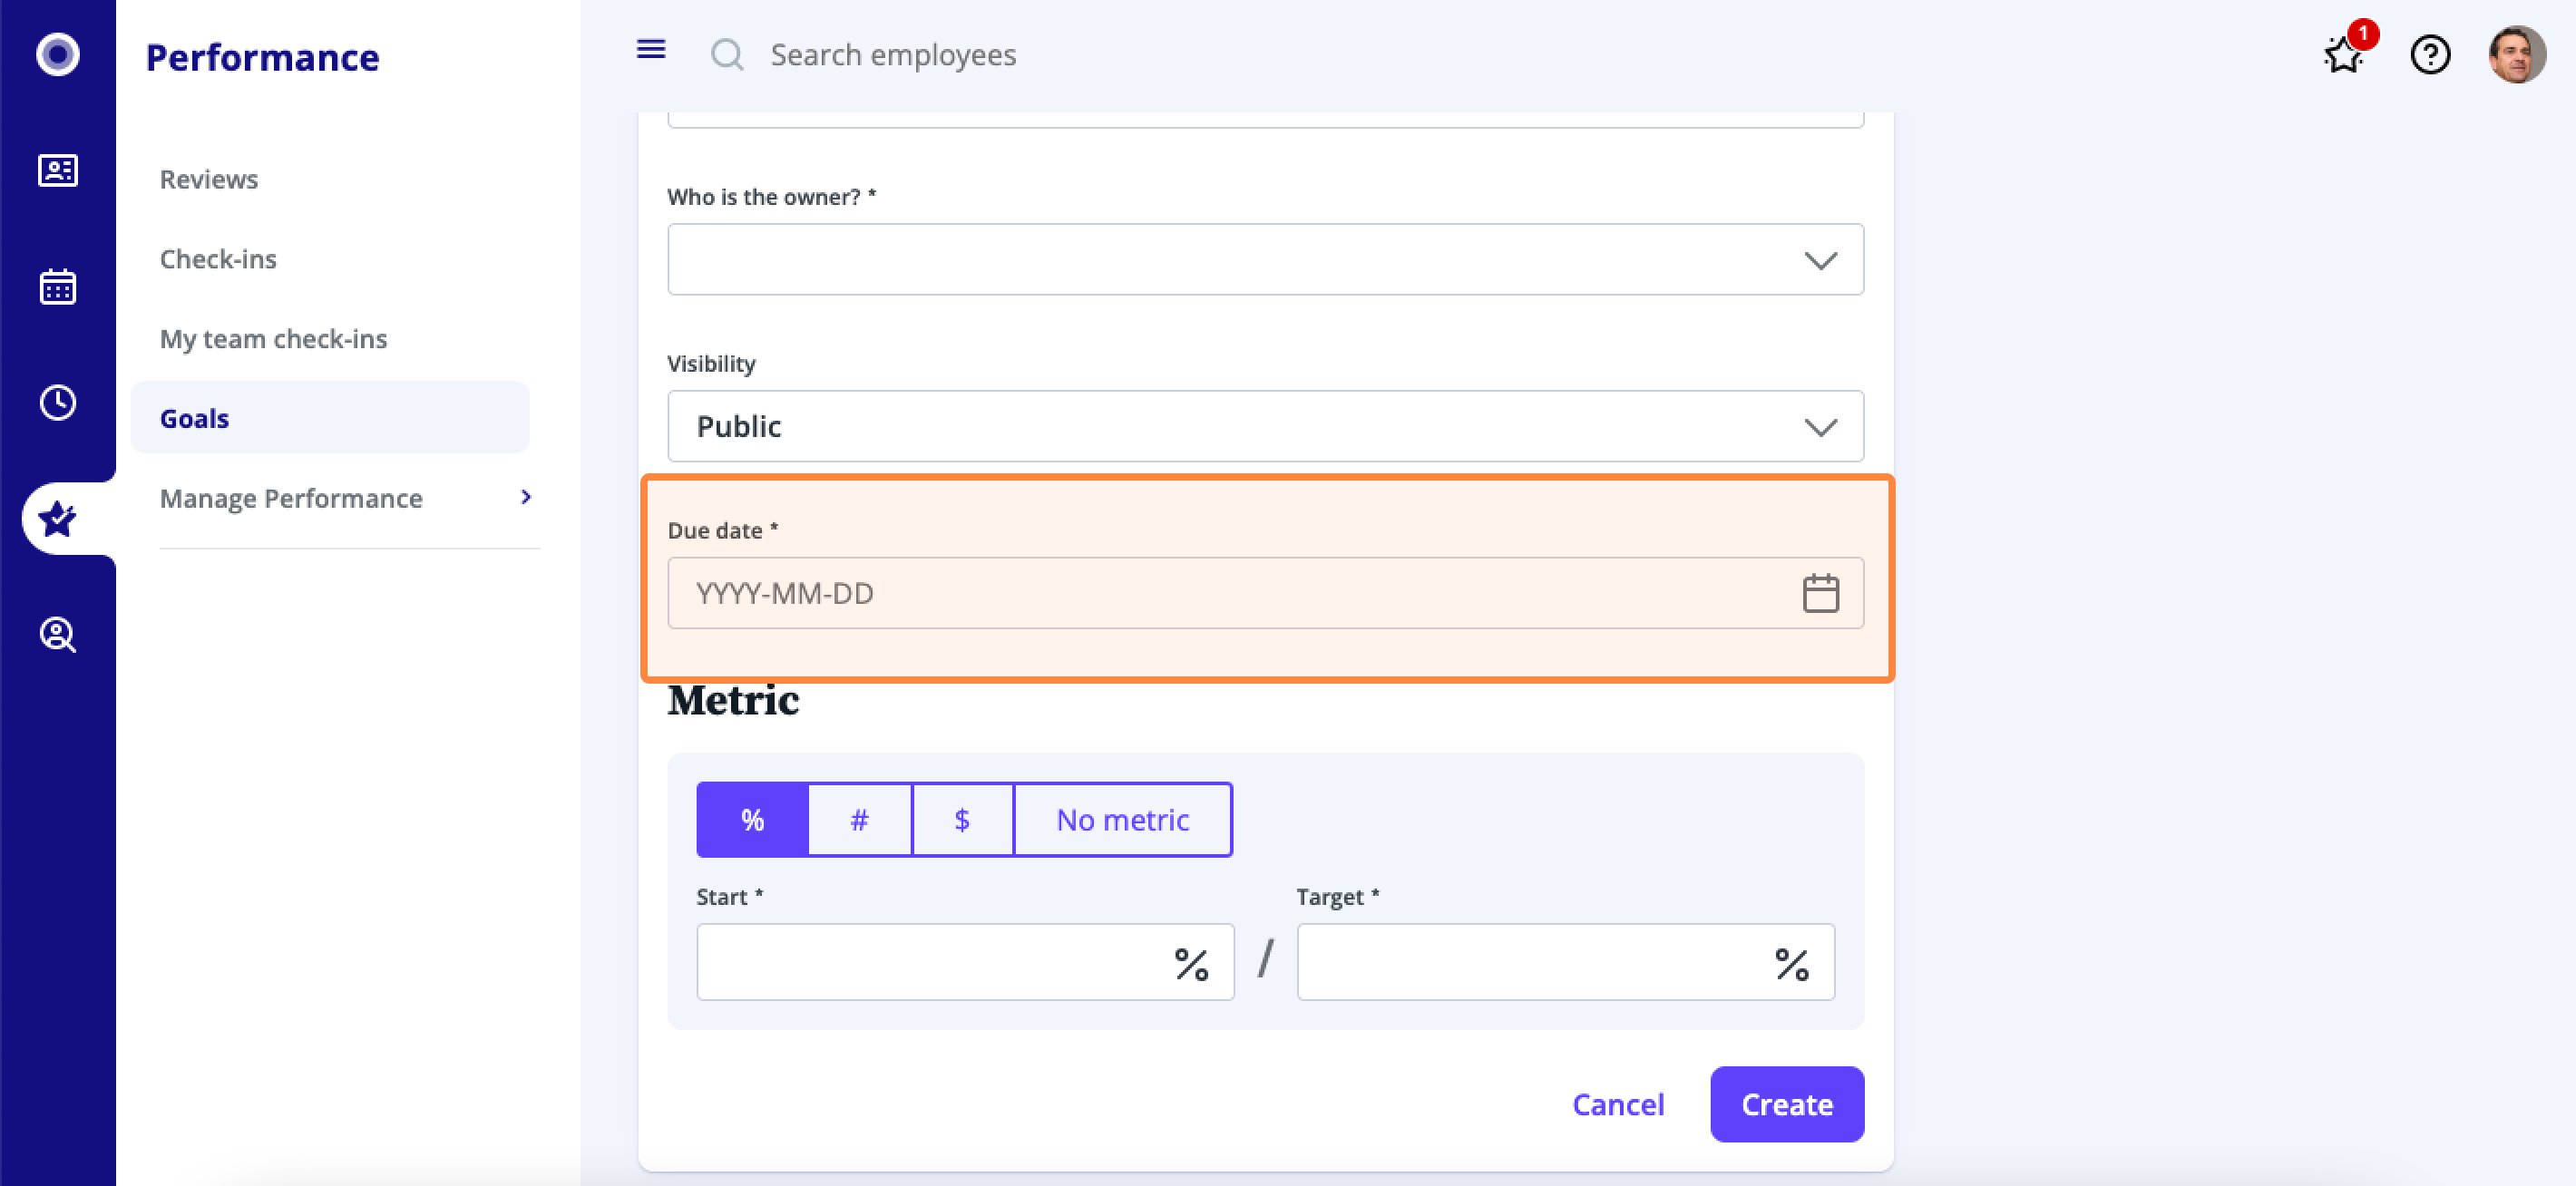Click the Visibility label
The height and width of the screenshot is (1186, 2576).
(711, 363)
